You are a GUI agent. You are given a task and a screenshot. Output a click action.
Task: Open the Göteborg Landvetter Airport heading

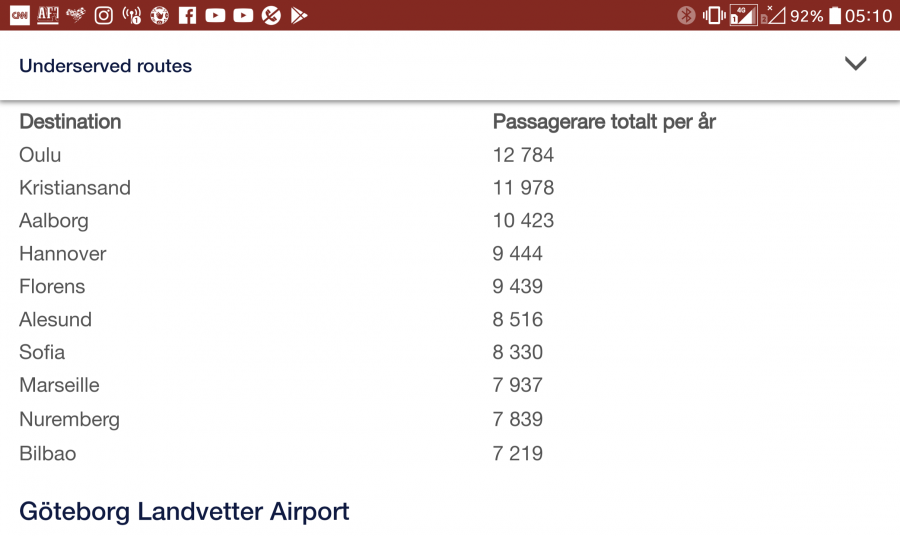pos(184,512)
